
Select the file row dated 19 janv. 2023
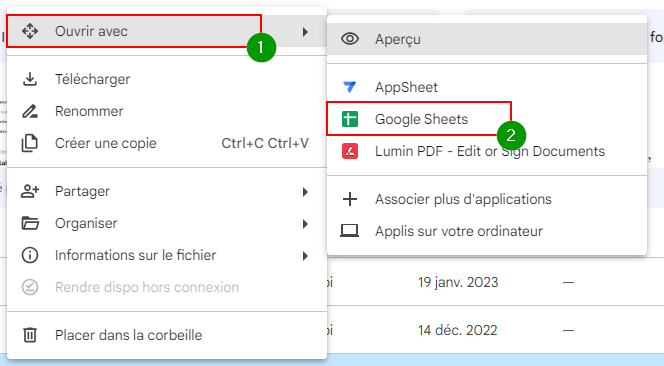click(495, 282)
